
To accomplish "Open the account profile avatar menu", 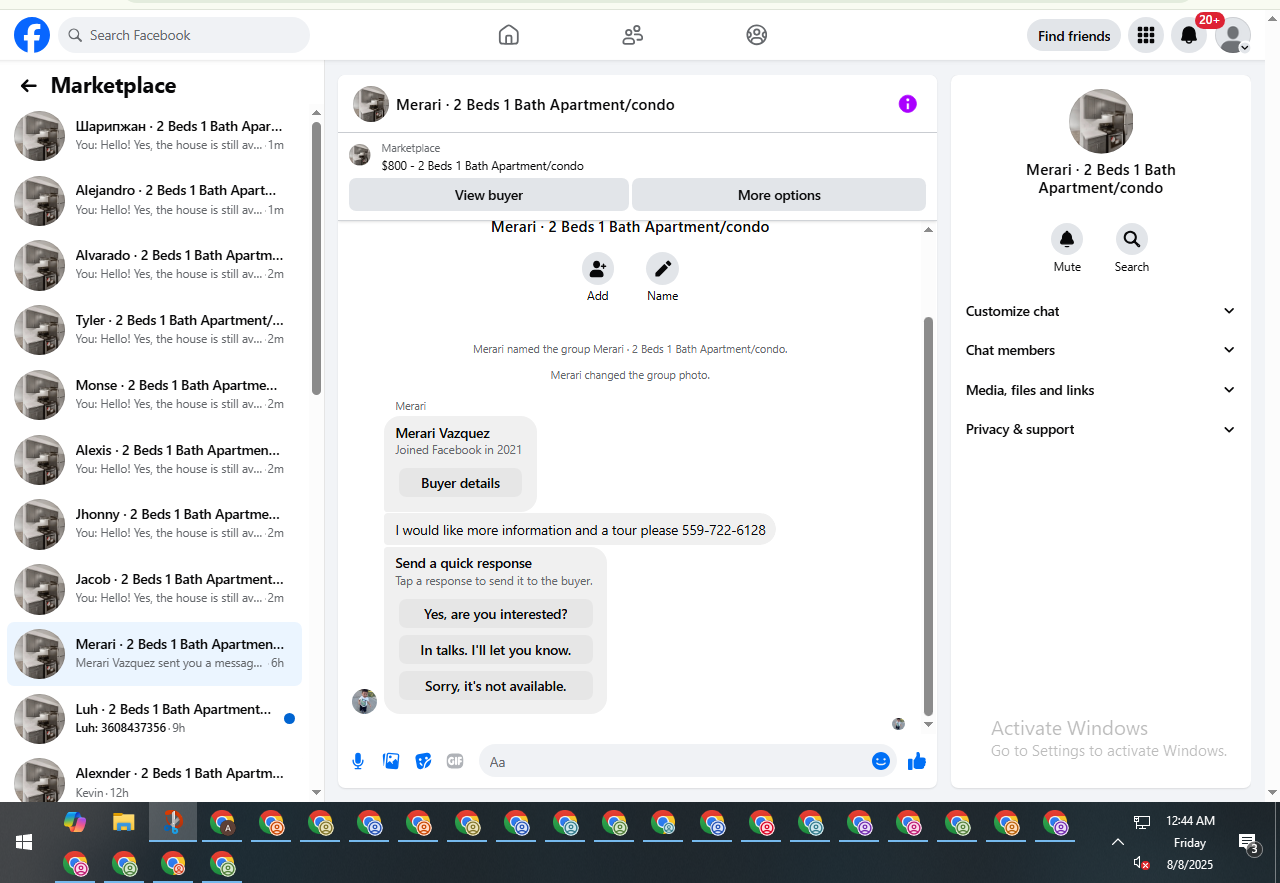I will coord(1233,35).
